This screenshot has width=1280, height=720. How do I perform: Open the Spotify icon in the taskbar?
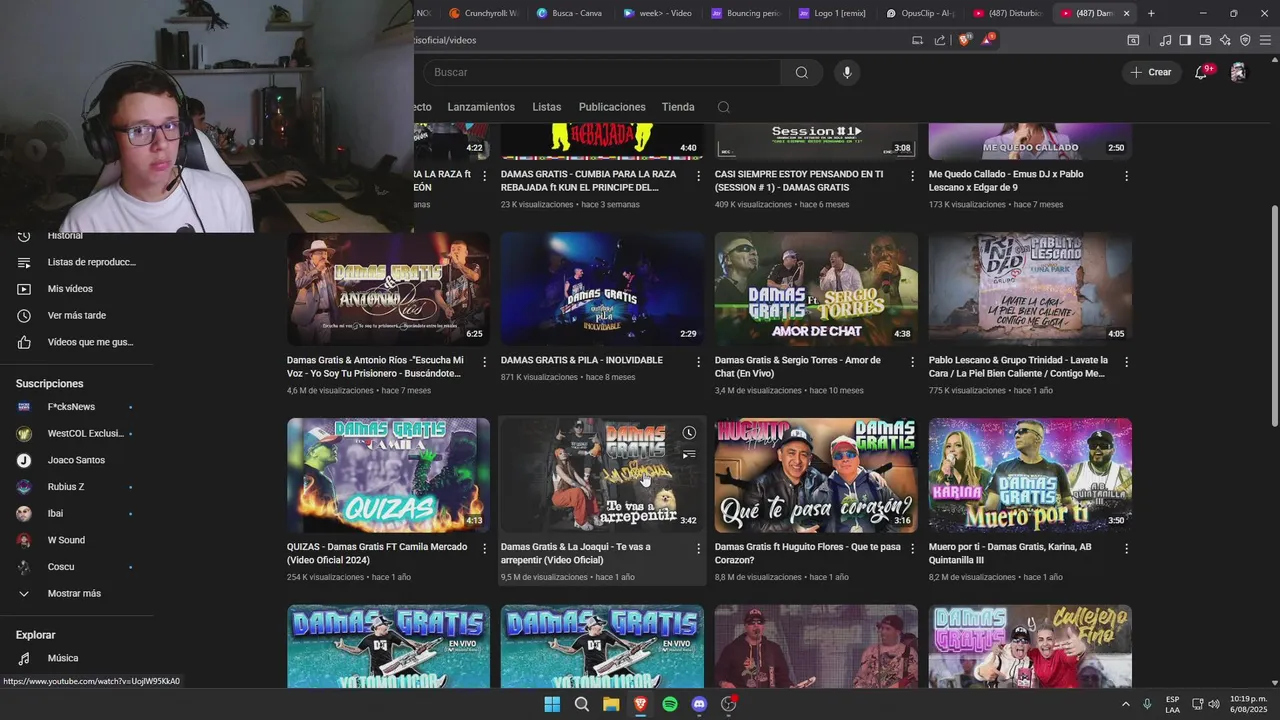(x=670, y=704)
